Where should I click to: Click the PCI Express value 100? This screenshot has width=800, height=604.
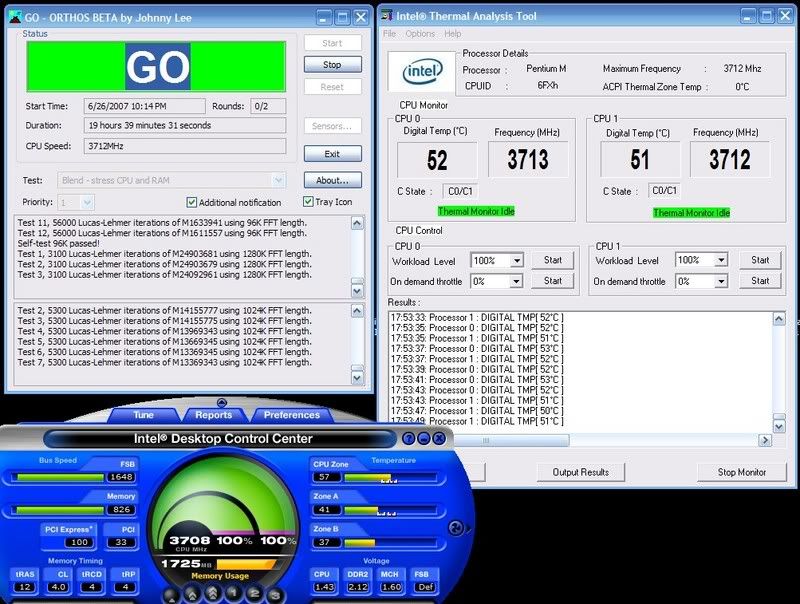tap(79, 542)
